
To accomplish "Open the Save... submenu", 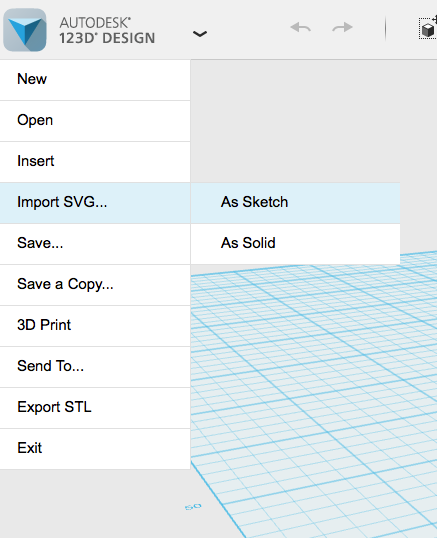I will (x=95, y=244).
